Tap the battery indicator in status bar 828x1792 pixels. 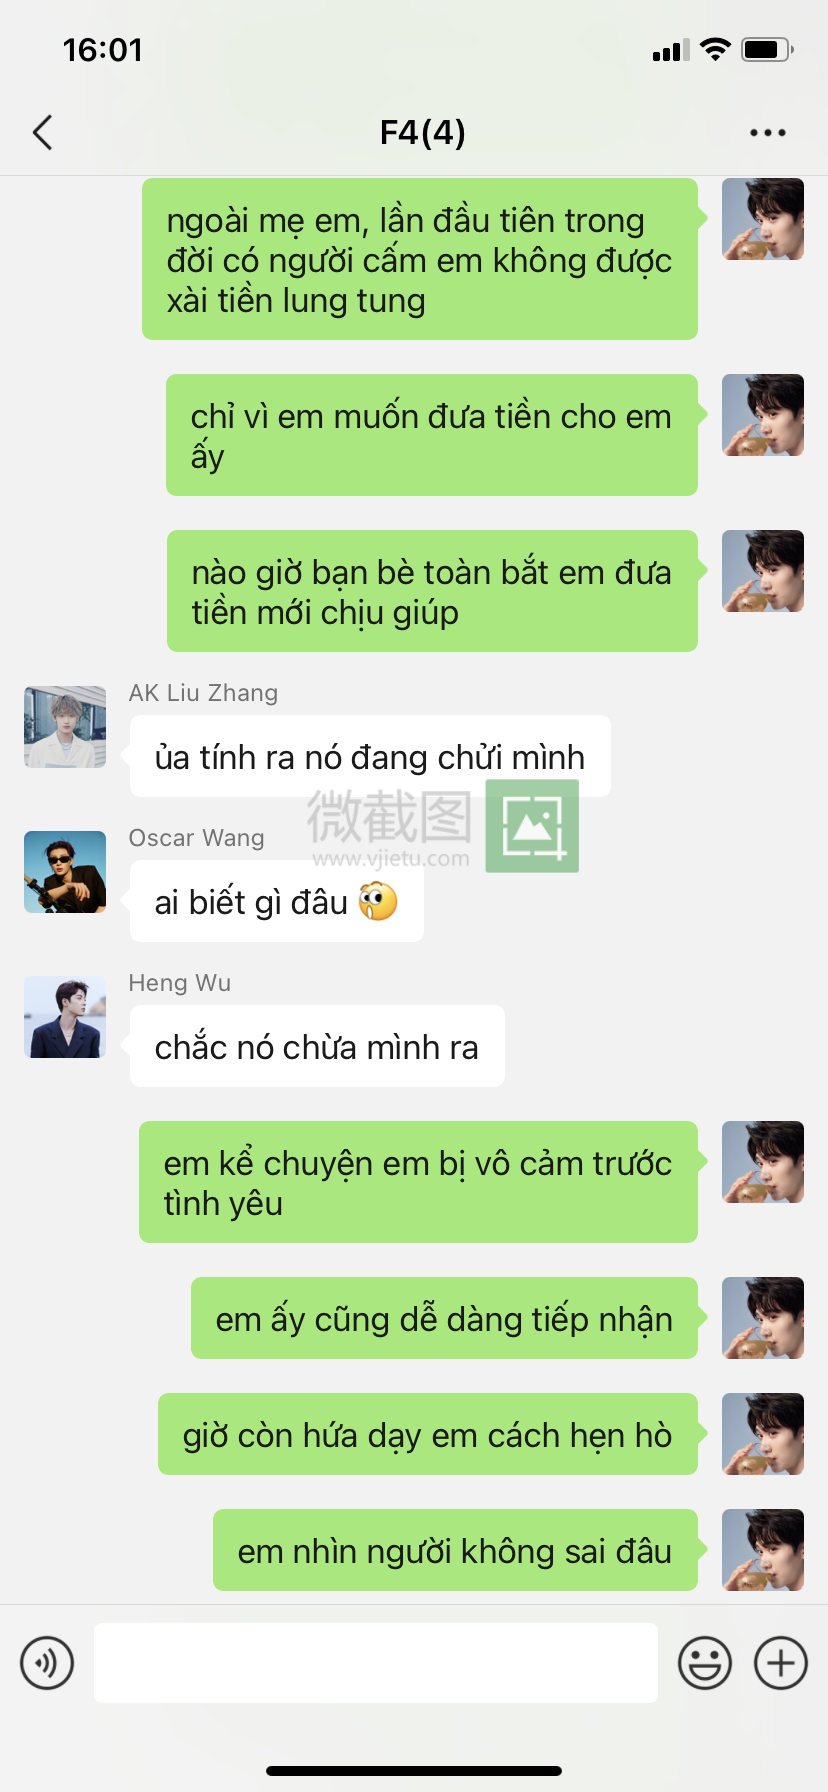click(767, 49)
